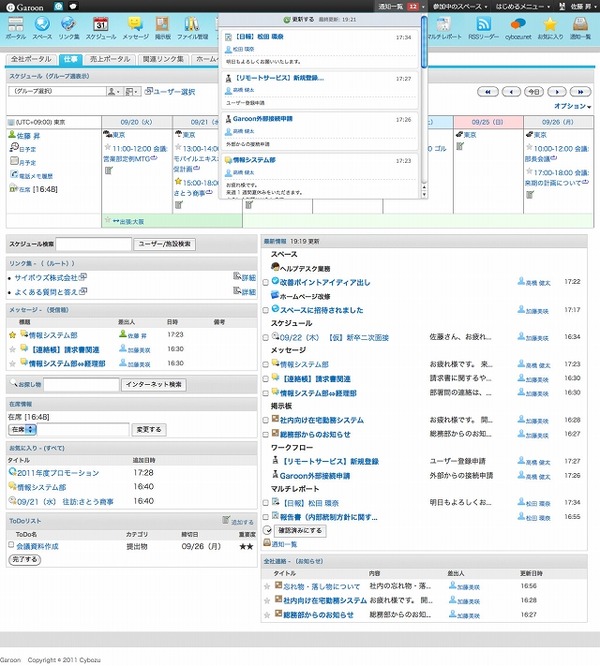The height and width of the screenshot is (666, 600).
Task: Expand the オプション menu
Action: pos(572,106)
